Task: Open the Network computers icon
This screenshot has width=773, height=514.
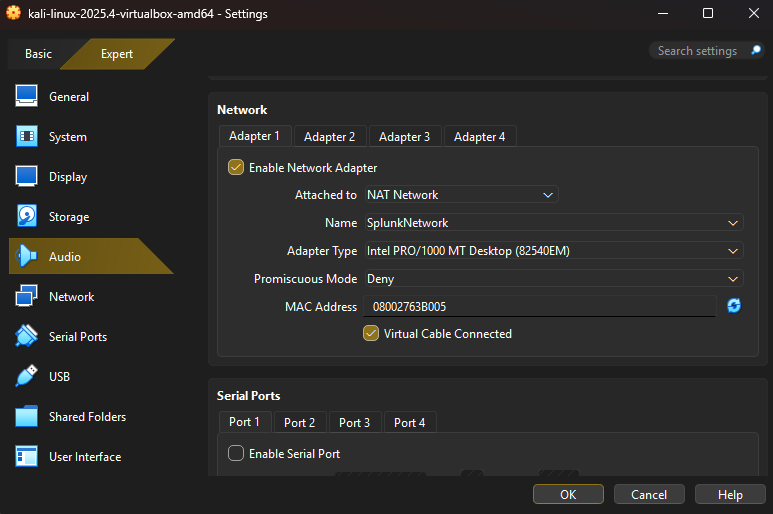Action: pos(26,296)
